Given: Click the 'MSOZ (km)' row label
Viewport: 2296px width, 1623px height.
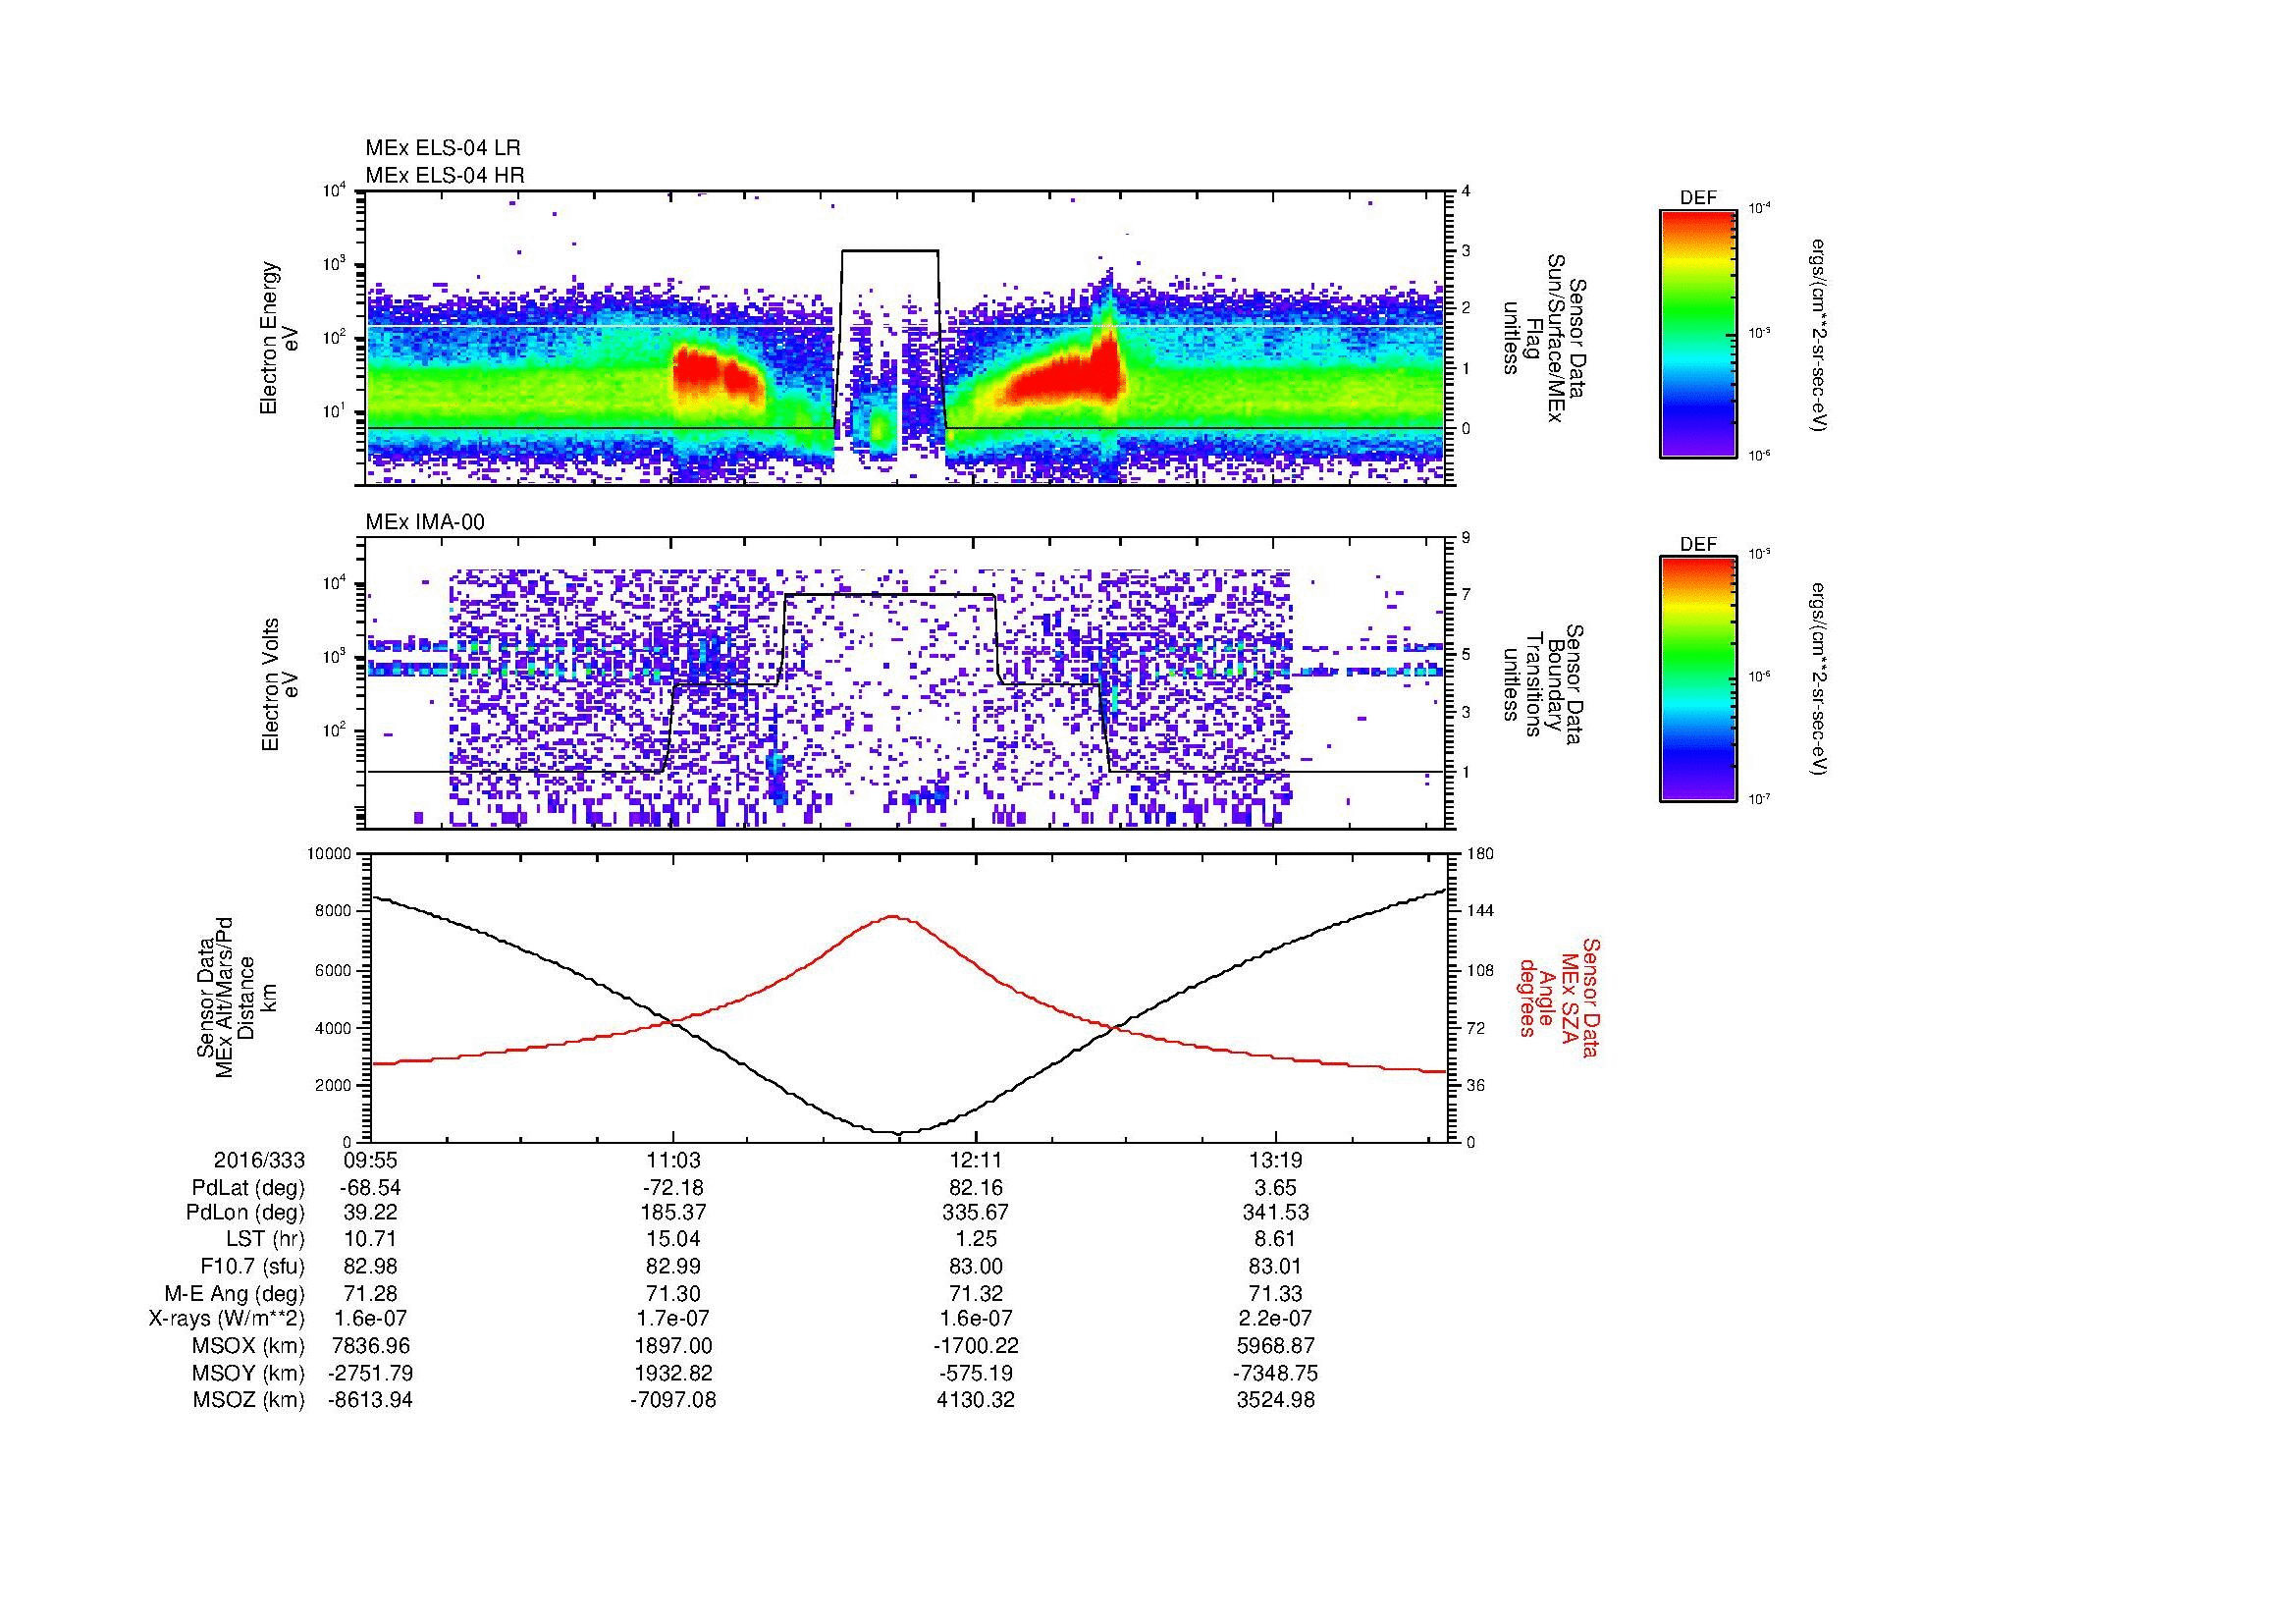Looking at the screenshot, I should tap(249, 1400).
